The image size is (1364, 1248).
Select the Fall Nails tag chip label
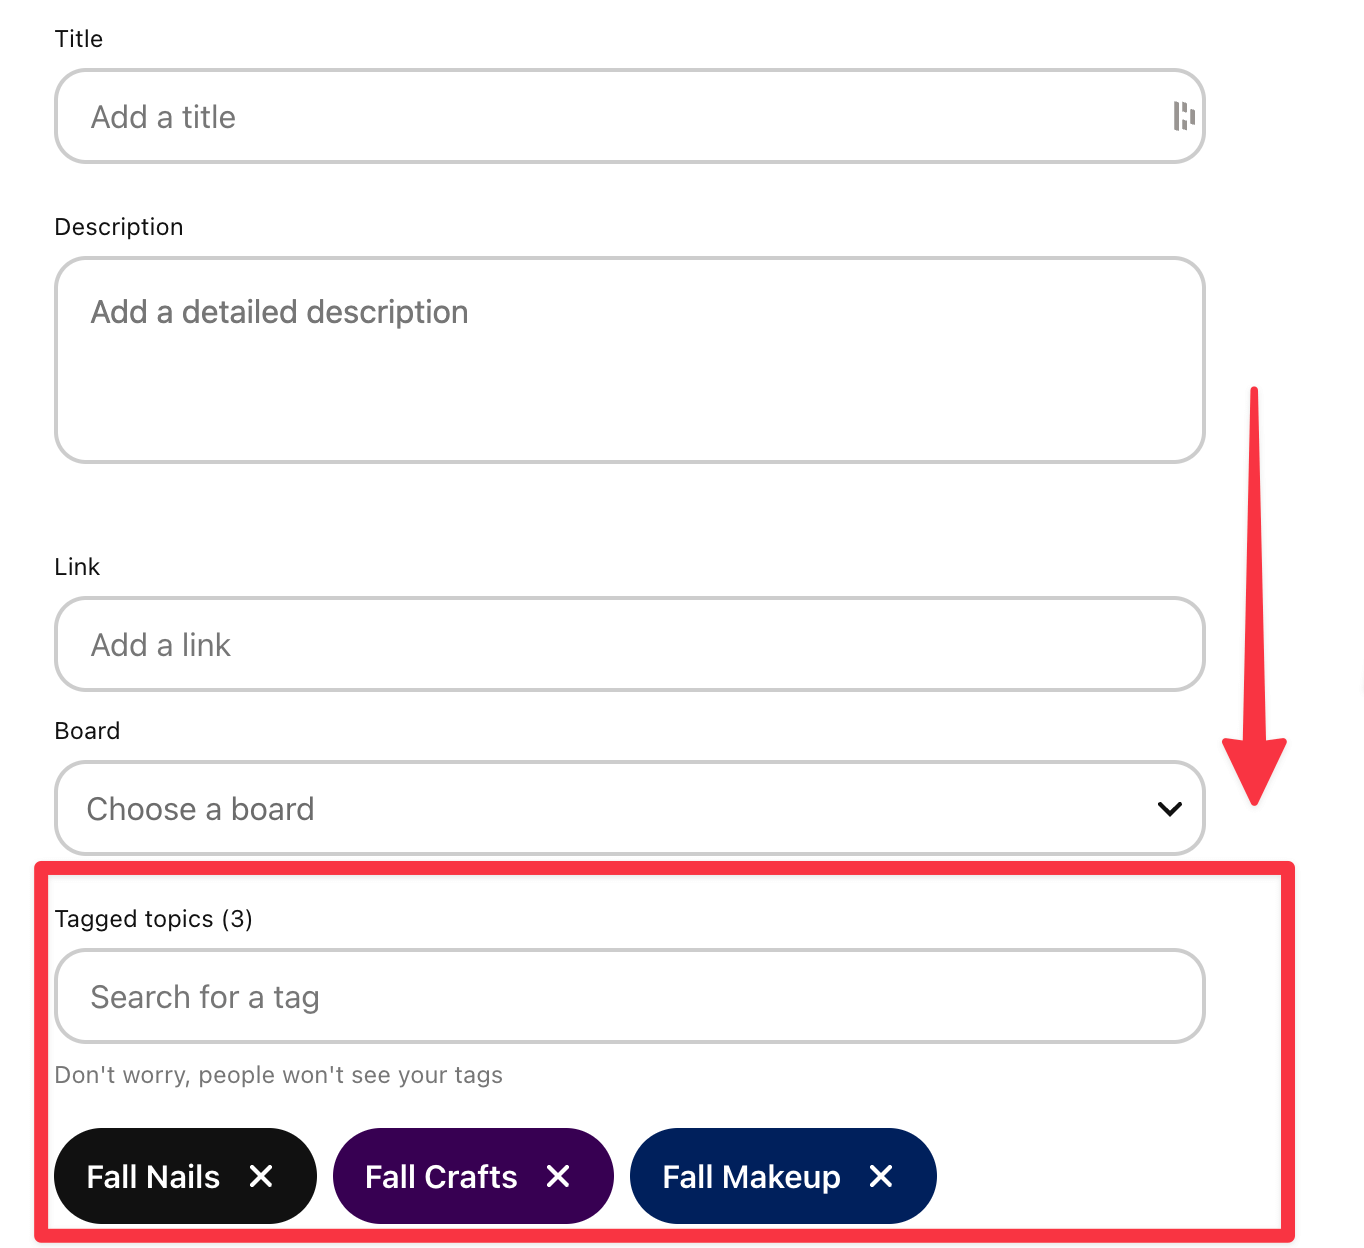153,1177
